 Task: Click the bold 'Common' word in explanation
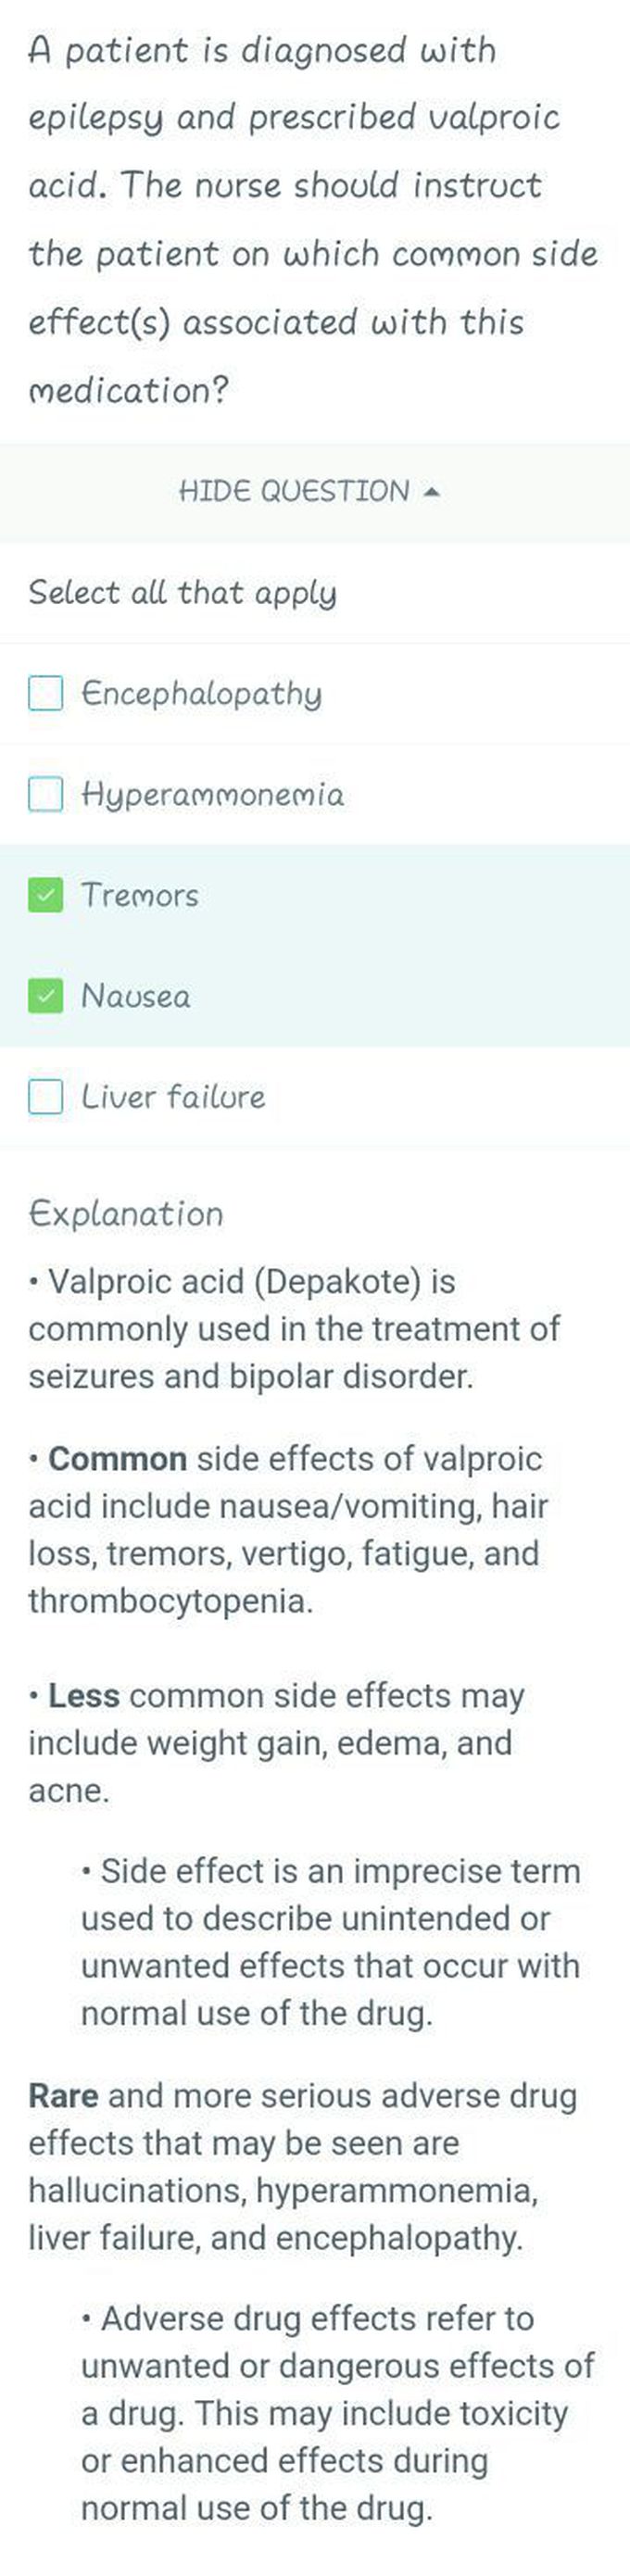(x=118, y=1459)
